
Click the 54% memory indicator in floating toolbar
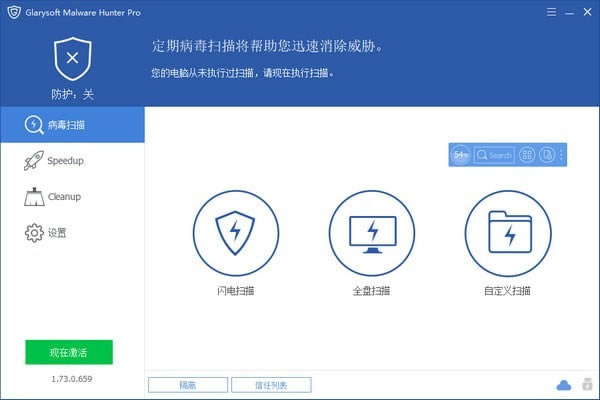click(461, 155)
